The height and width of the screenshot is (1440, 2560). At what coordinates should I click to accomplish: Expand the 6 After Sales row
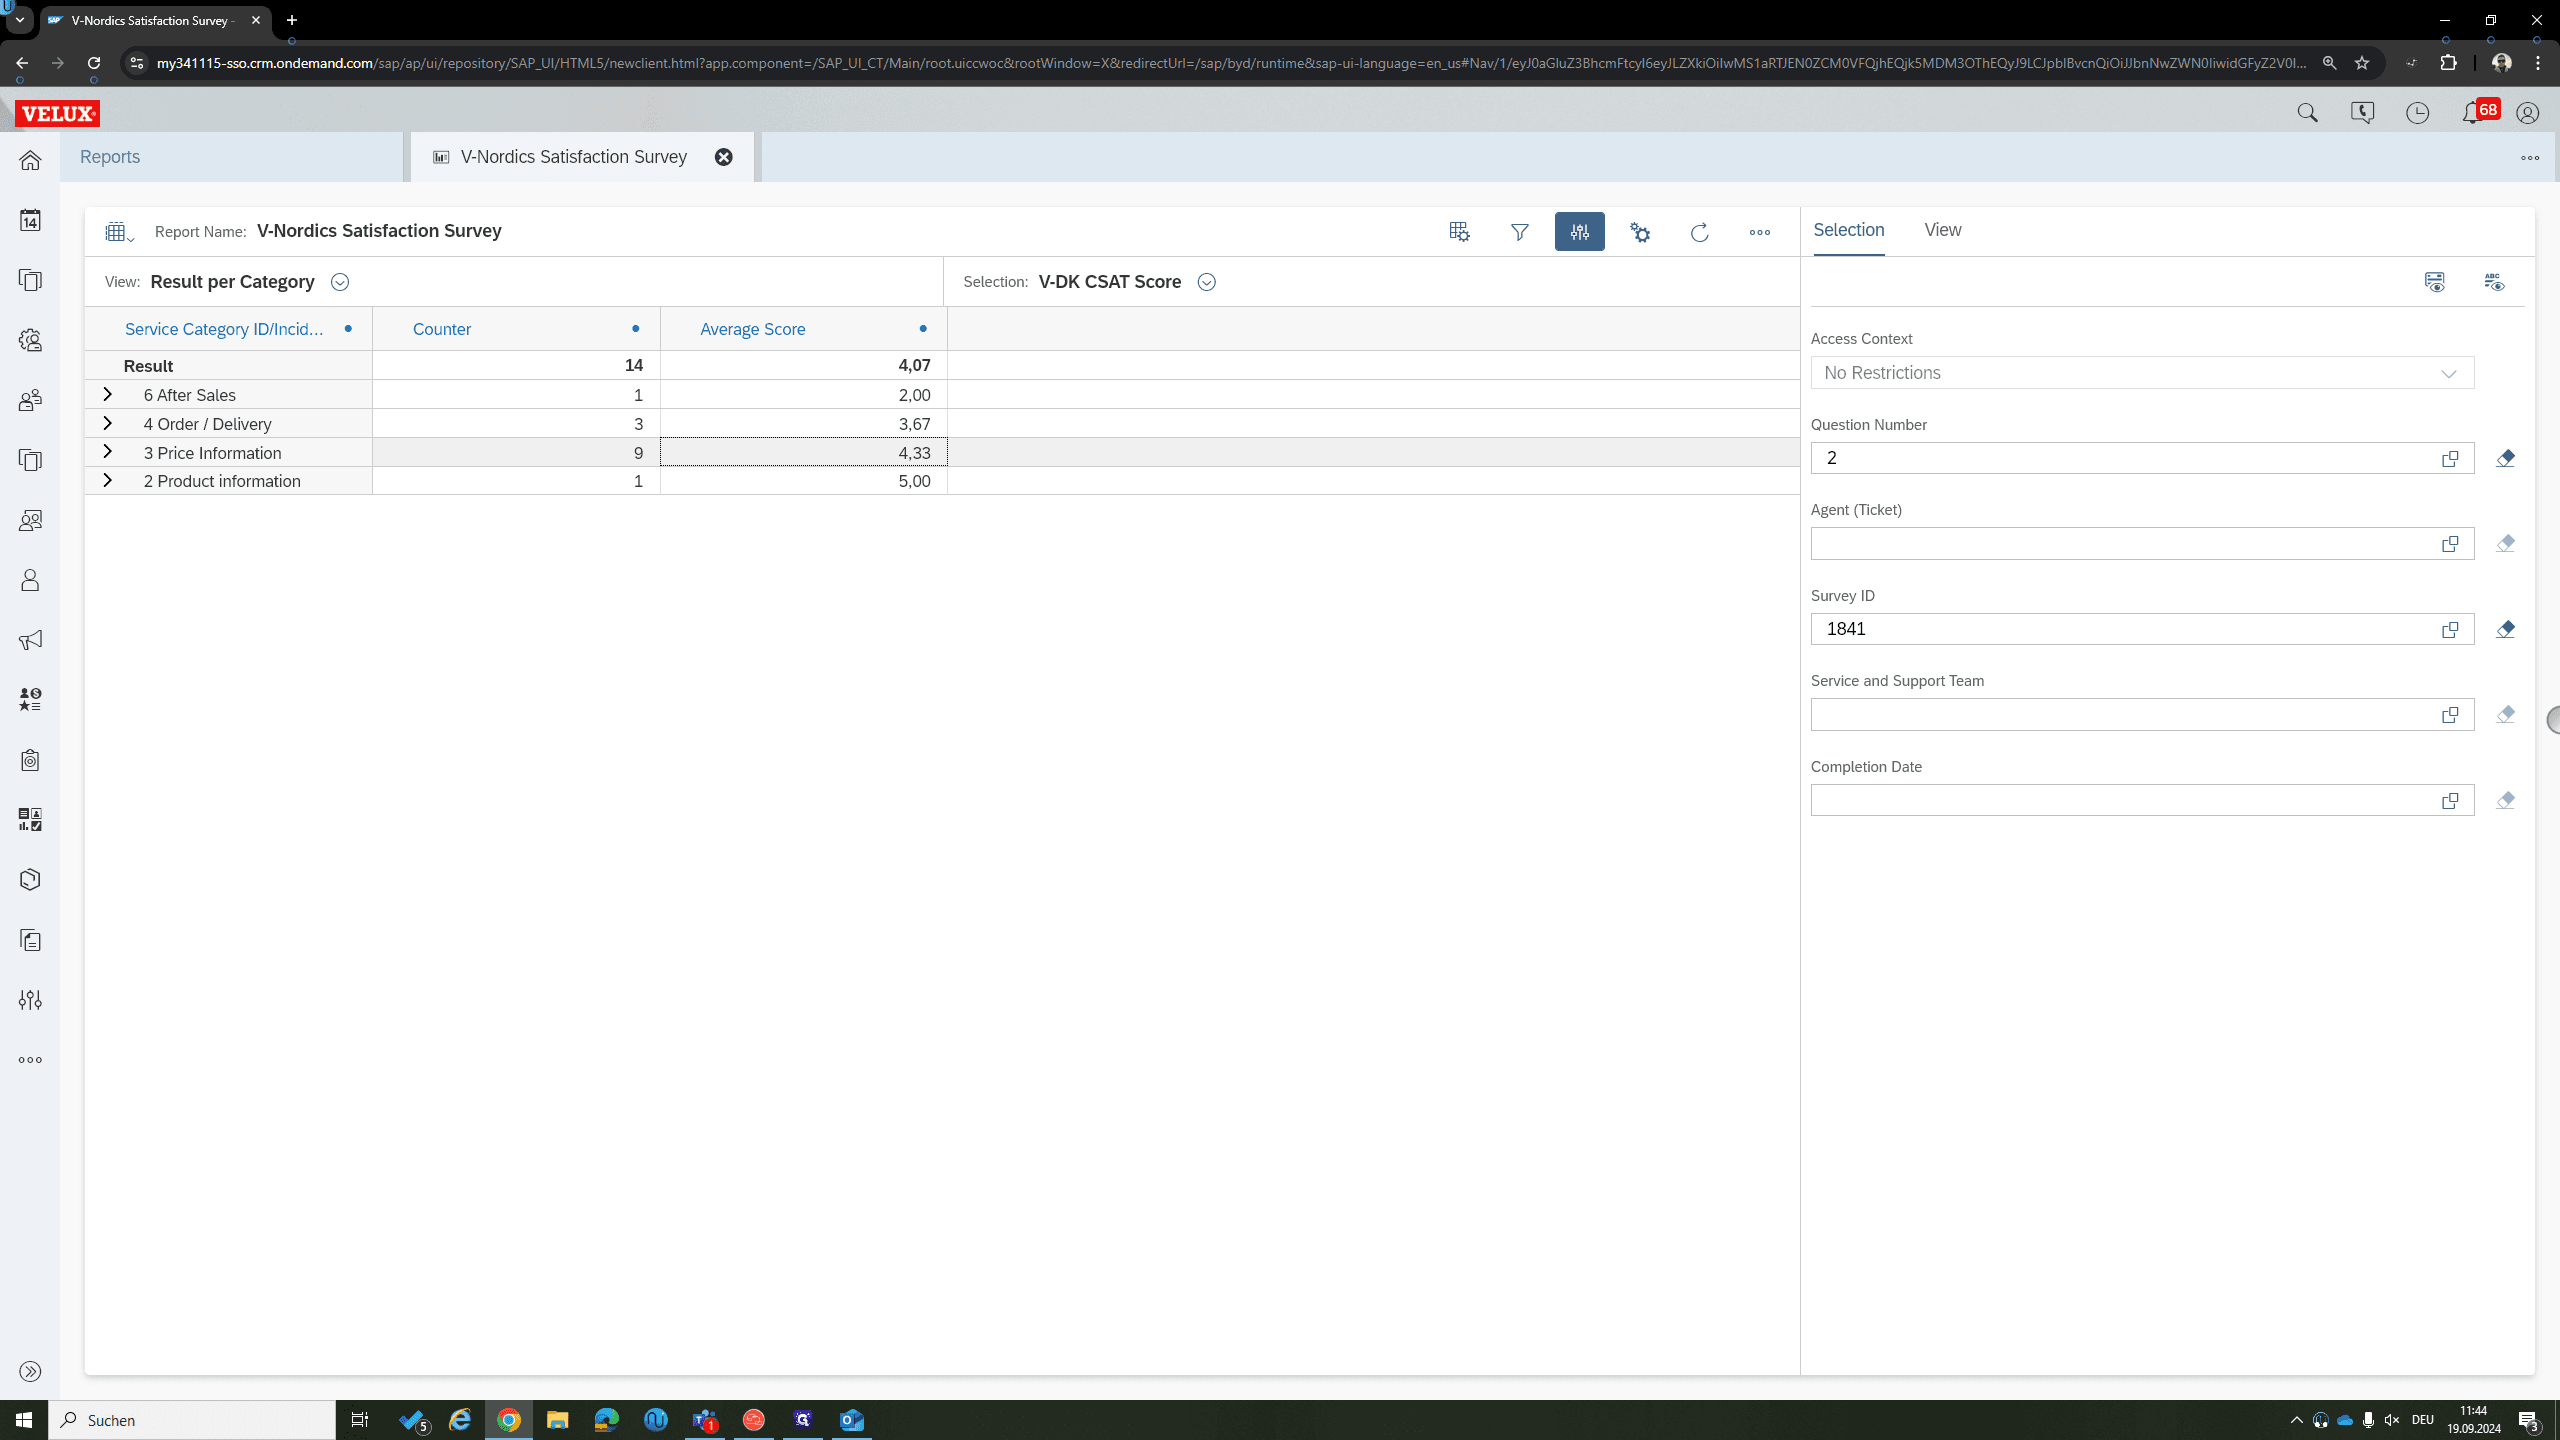[x=107, y=395]
